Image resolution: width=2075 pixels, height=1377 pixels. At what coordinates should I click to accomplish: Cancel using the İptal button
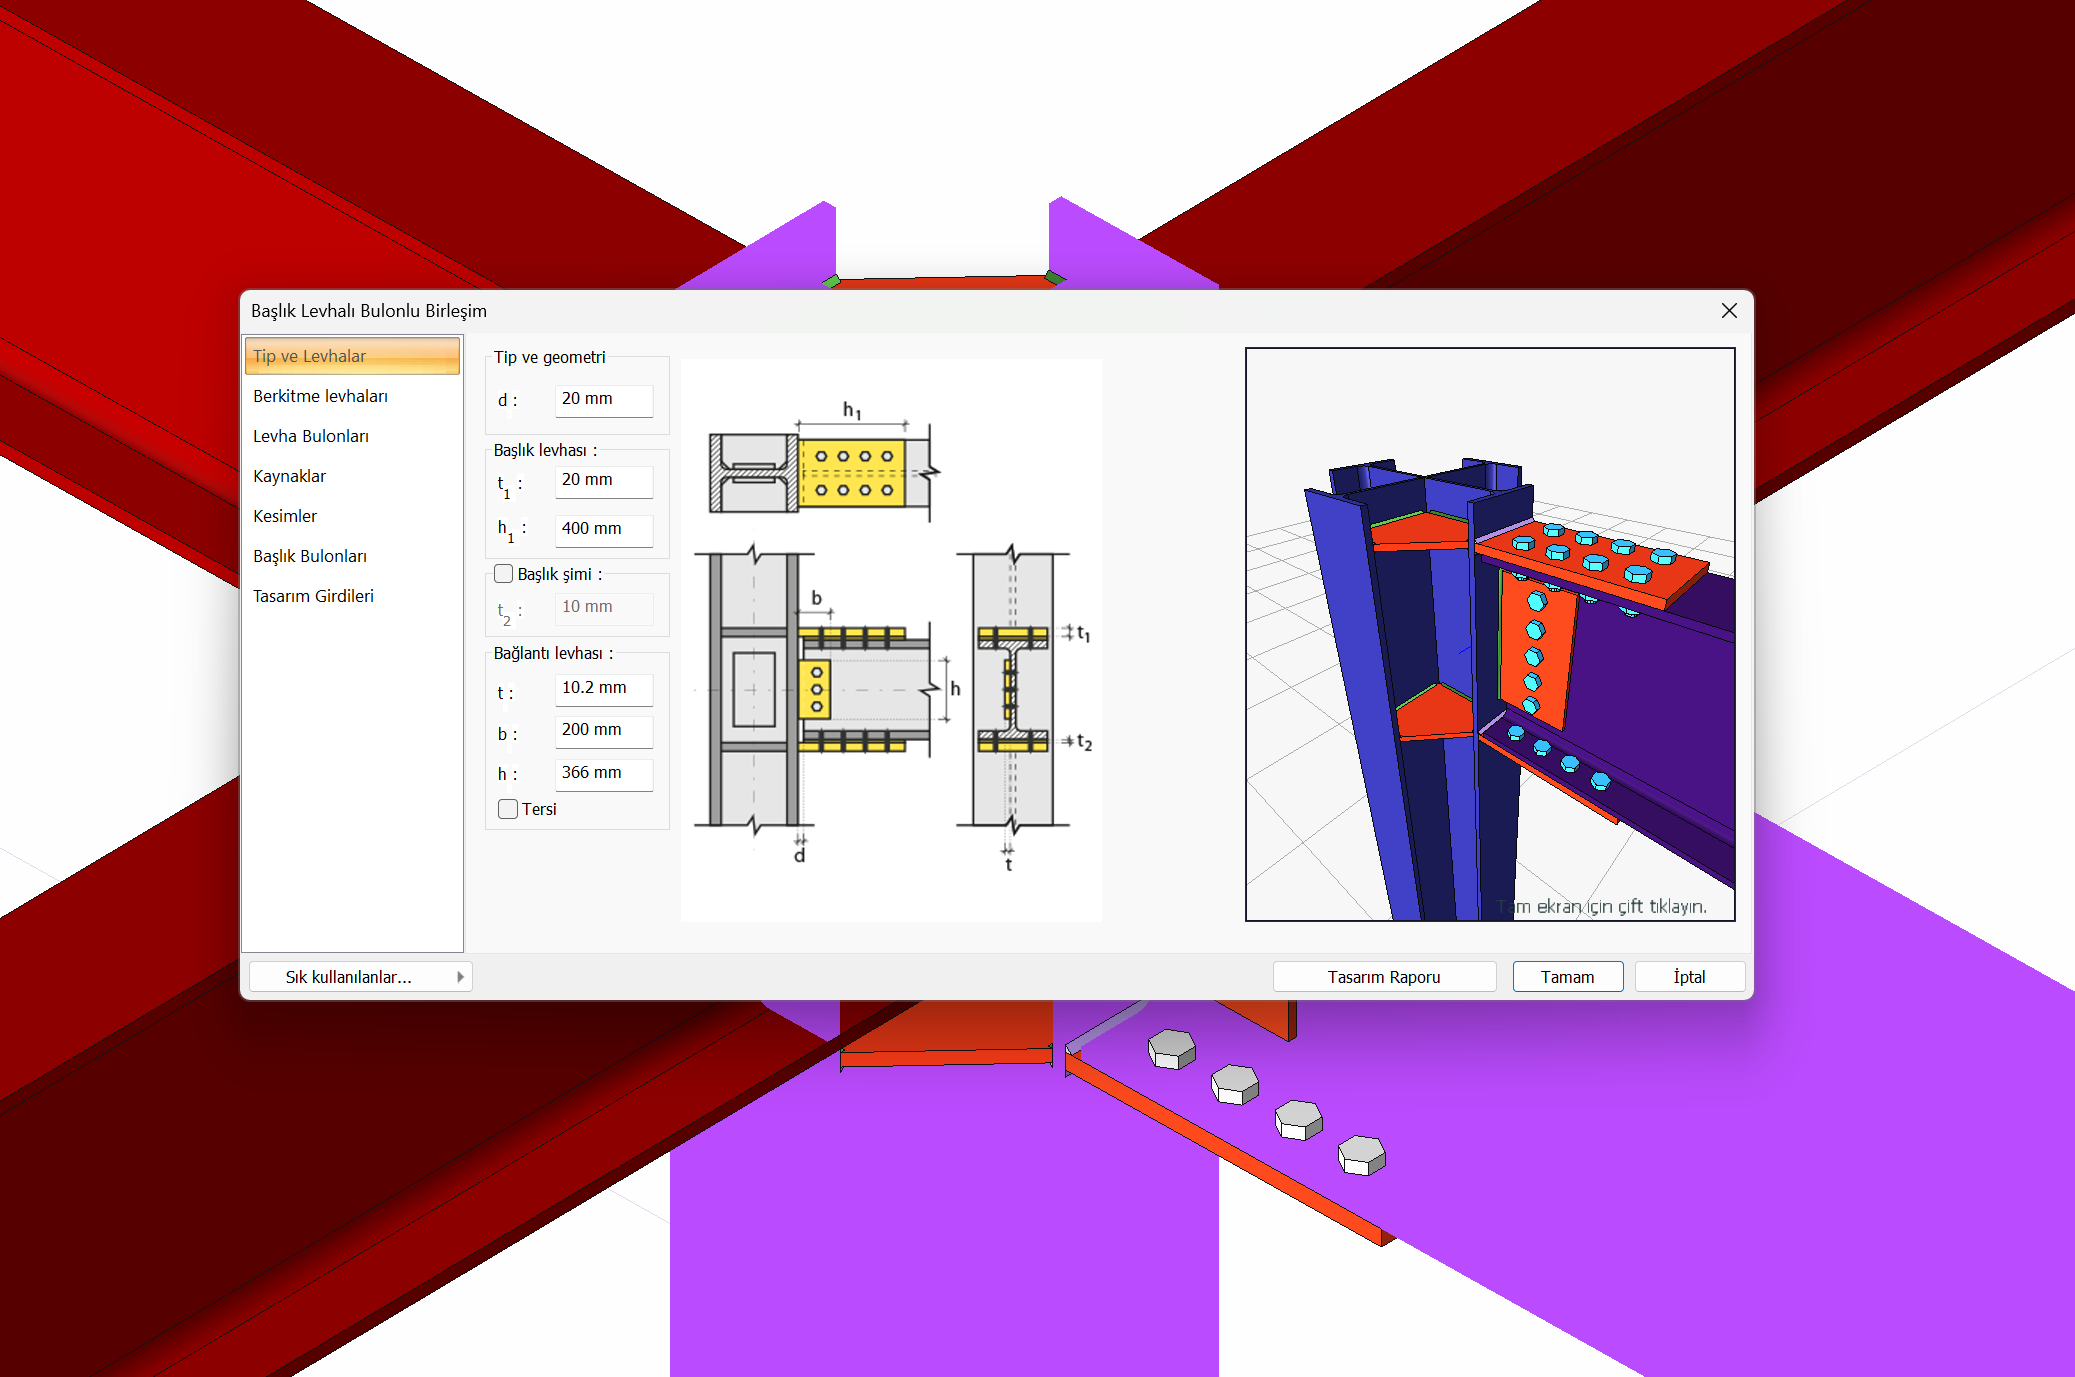[x=1689, y=977]
